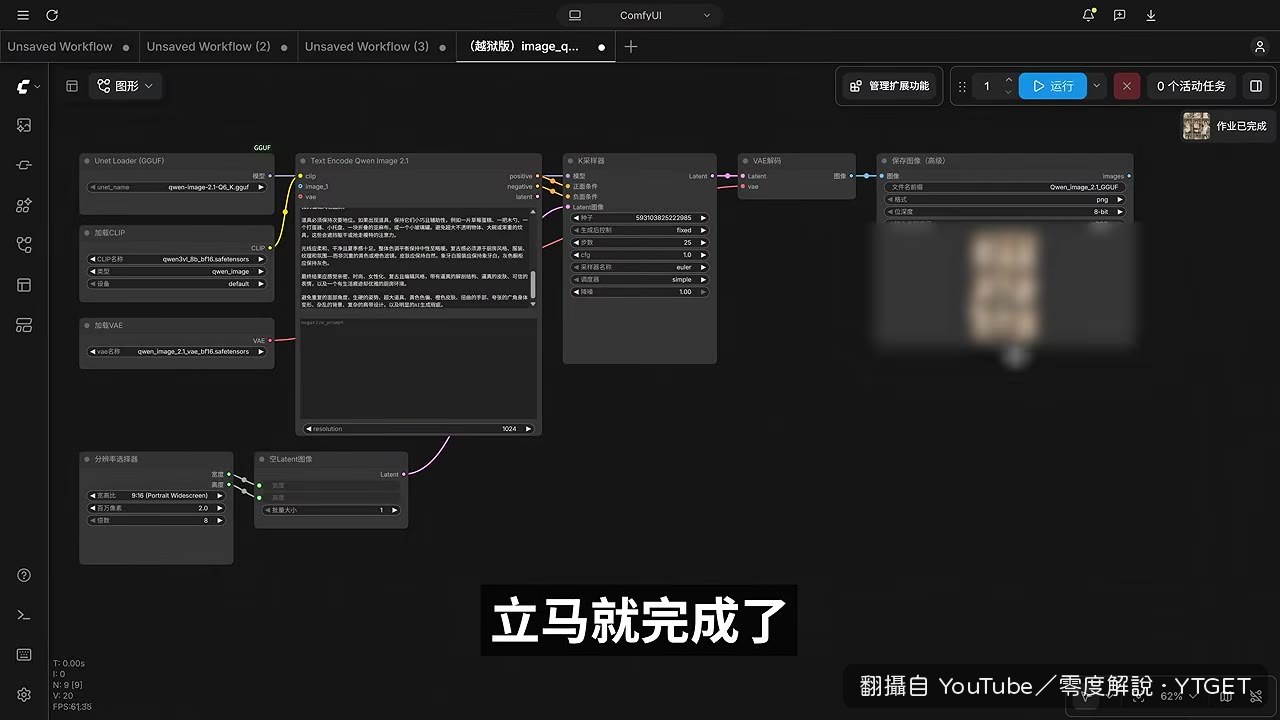The height and width of the screenshot is (720, 1280).
Task: Click the negative_prompt text area
Action: [x=419, y=368]
